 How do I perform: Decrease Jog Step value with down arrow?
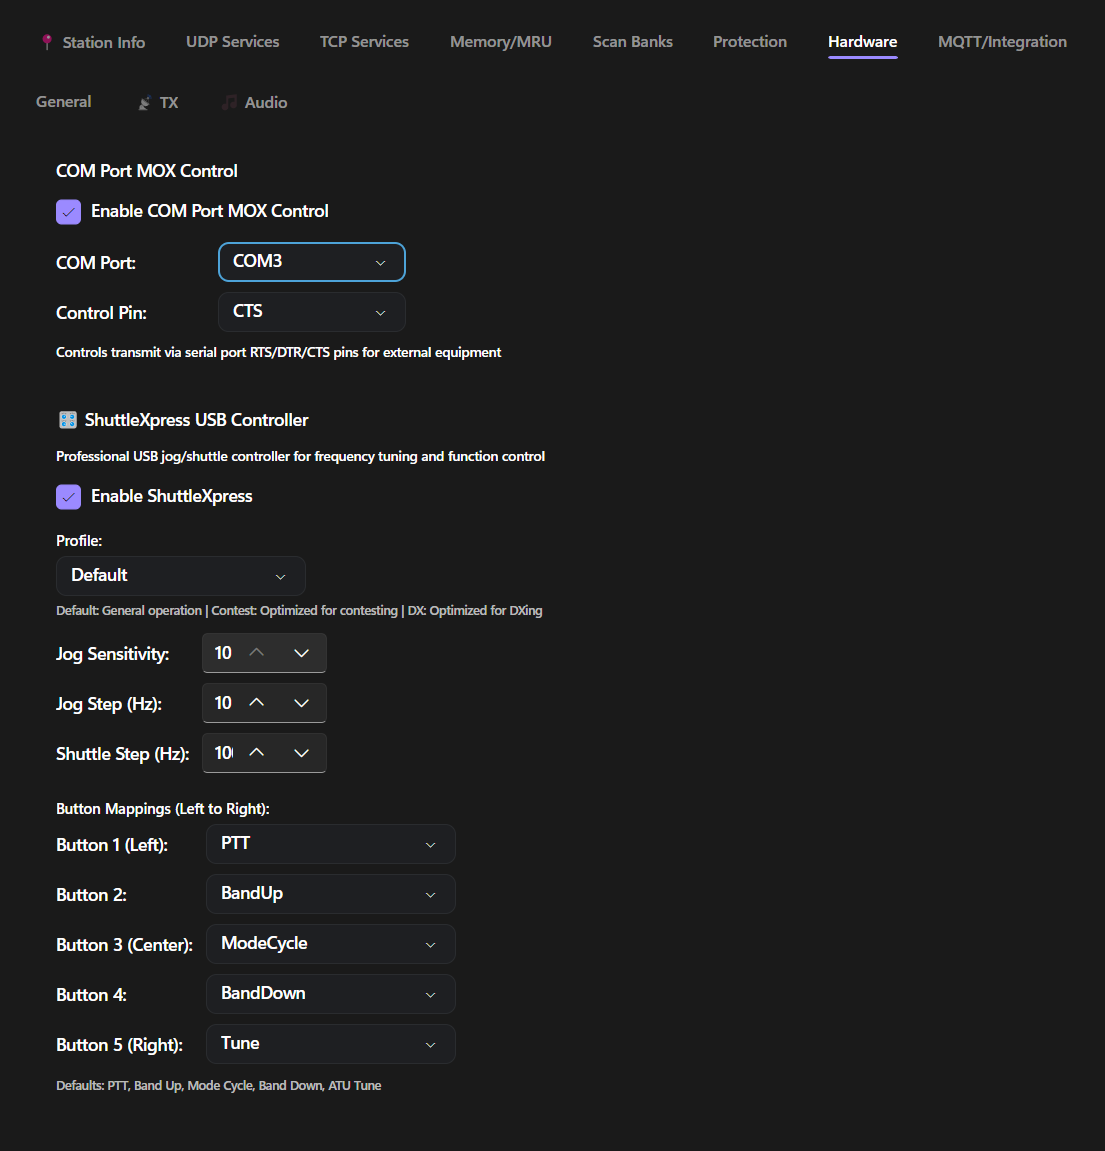[301, 703]
